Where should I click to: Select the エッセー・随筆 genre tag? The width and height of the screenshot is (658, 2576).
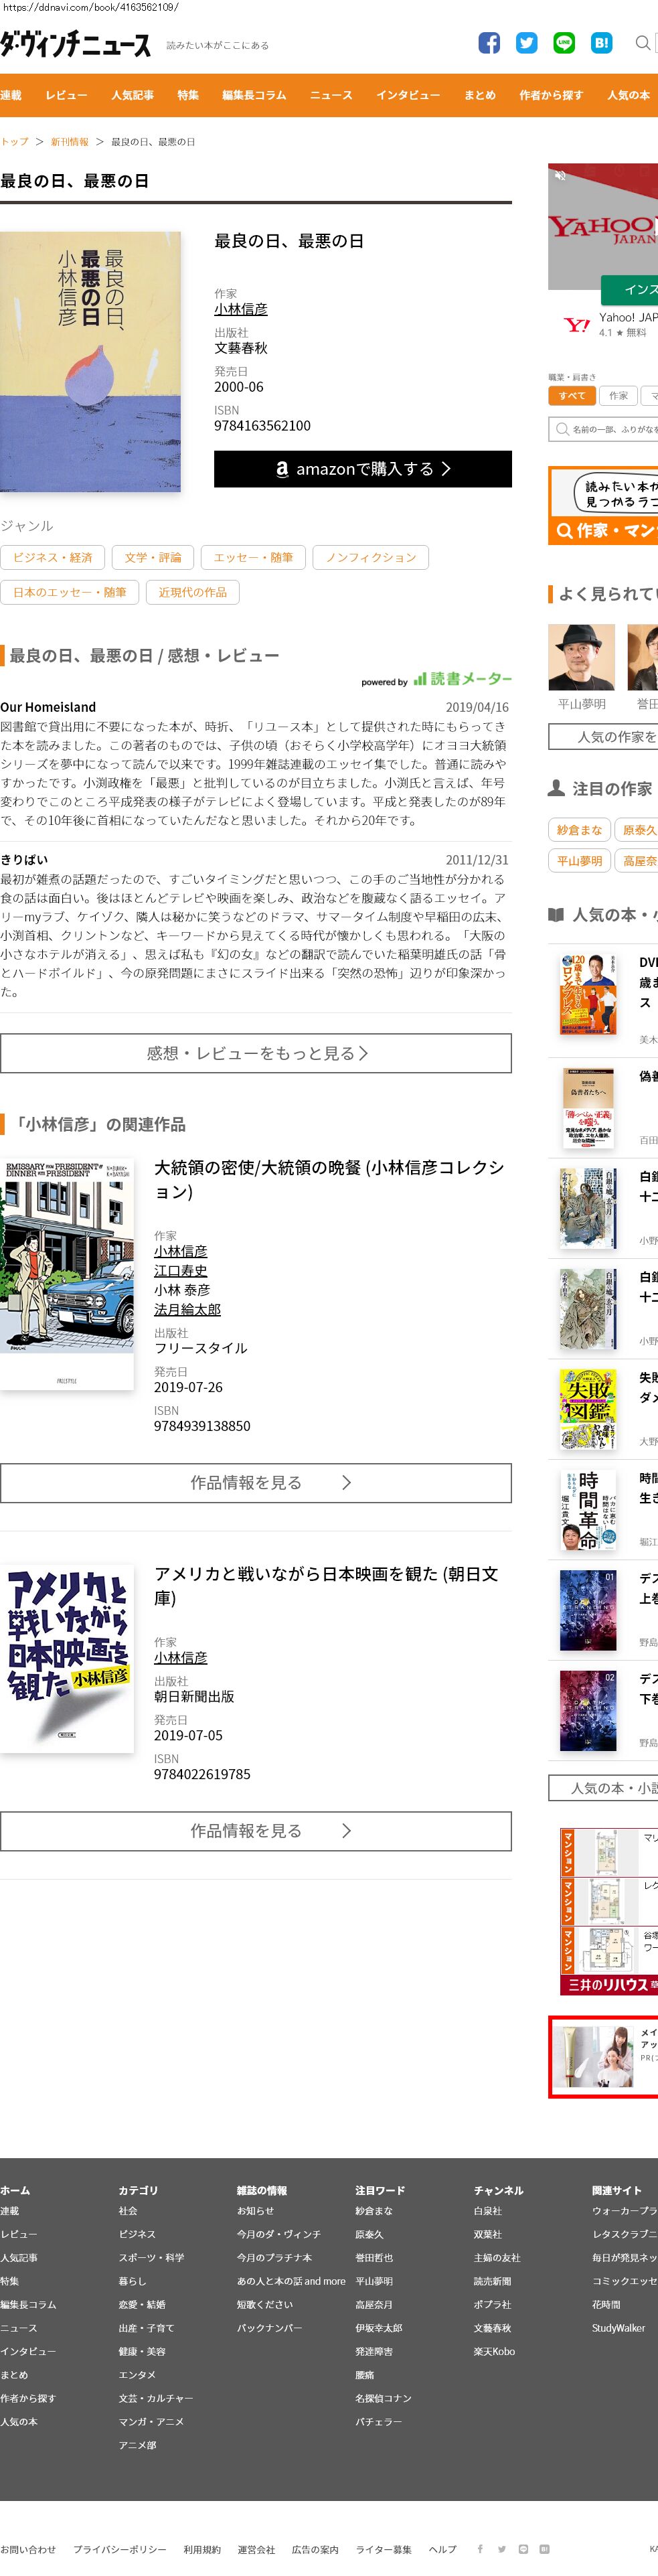[x=253, y=557]
